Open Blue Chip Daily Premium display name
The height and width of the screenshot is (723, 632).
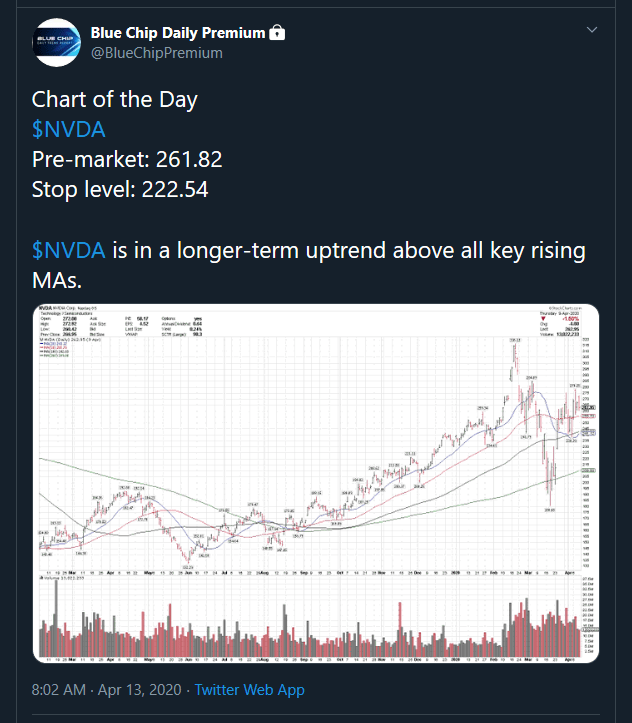coord(178,33)
